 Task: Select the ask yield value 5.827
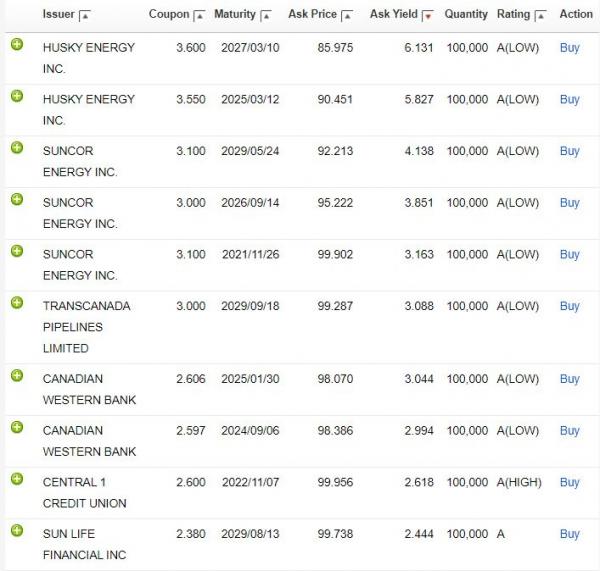(x=419, y=100)
